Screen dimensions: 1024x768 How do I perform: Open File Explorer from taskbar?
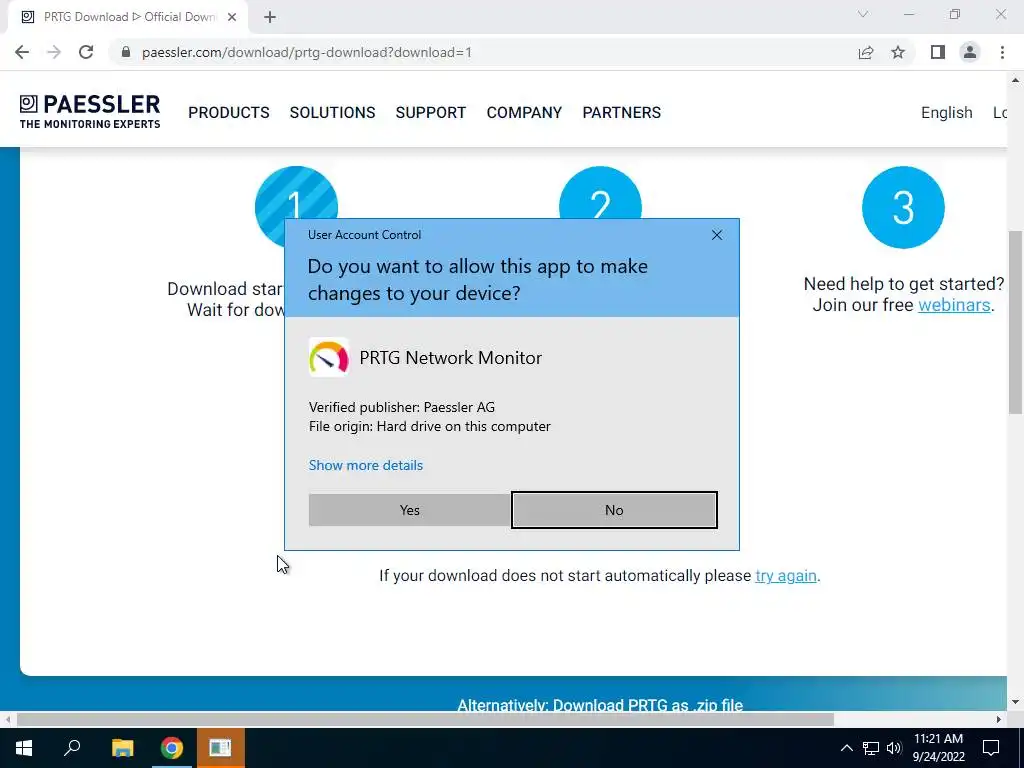(122, 748)
